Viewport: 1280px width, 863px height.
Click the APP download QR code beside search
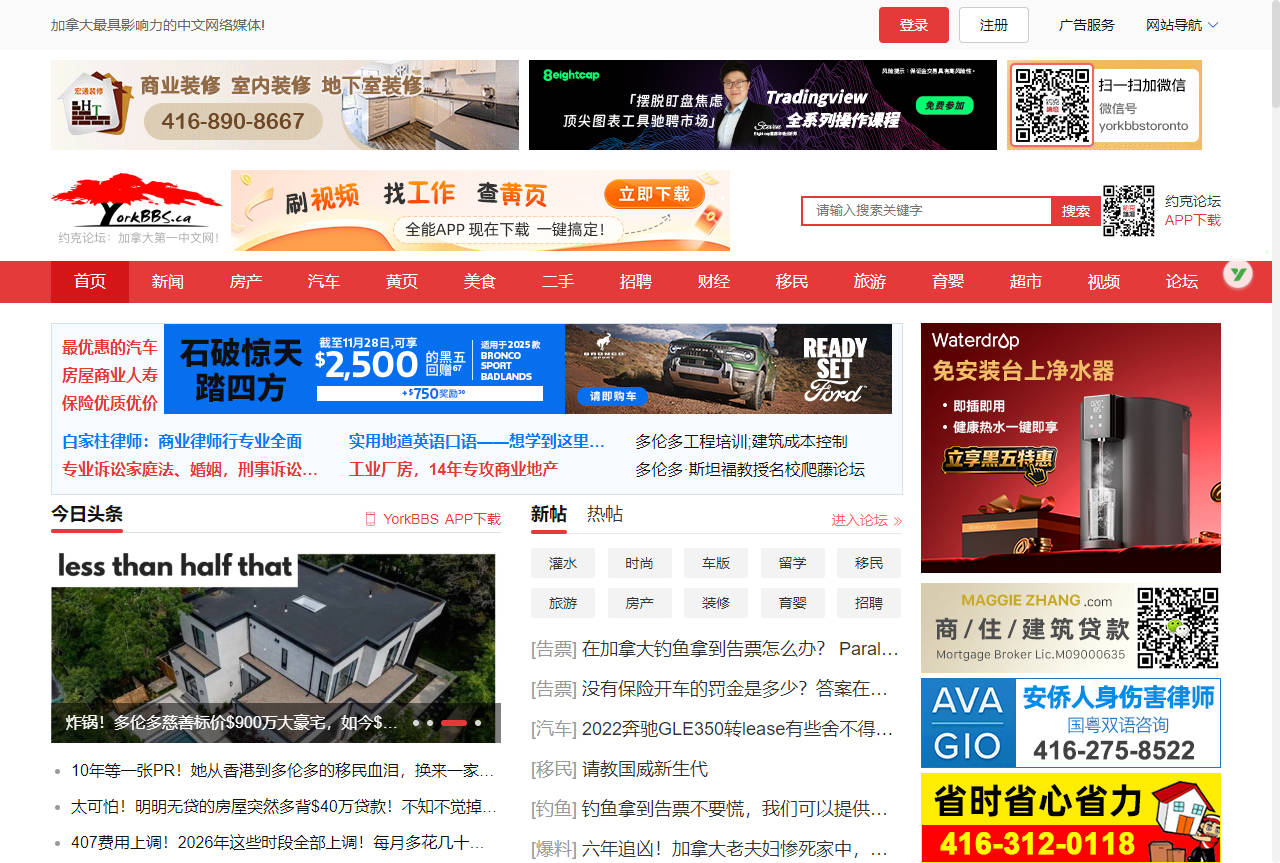[x=1128, y=211]
